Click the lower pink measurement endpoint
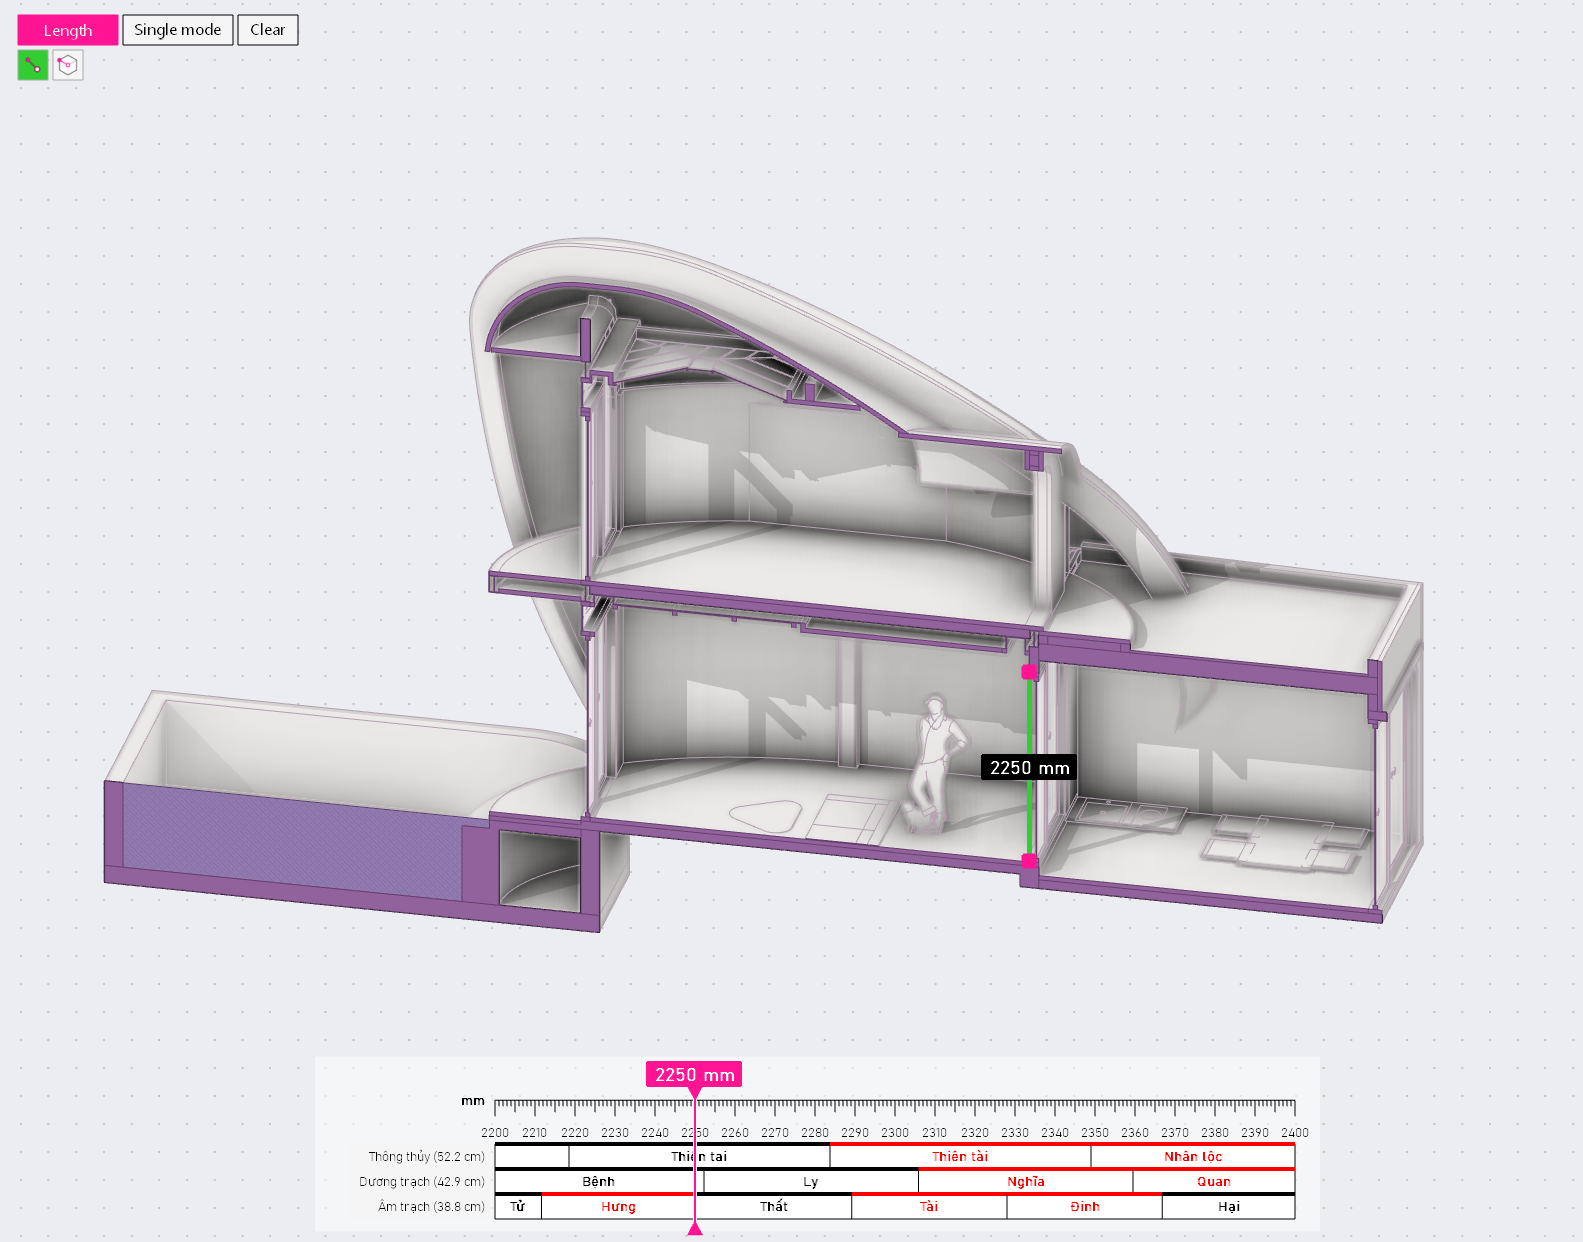Screen dimensions: 1583x1242 1028,860
